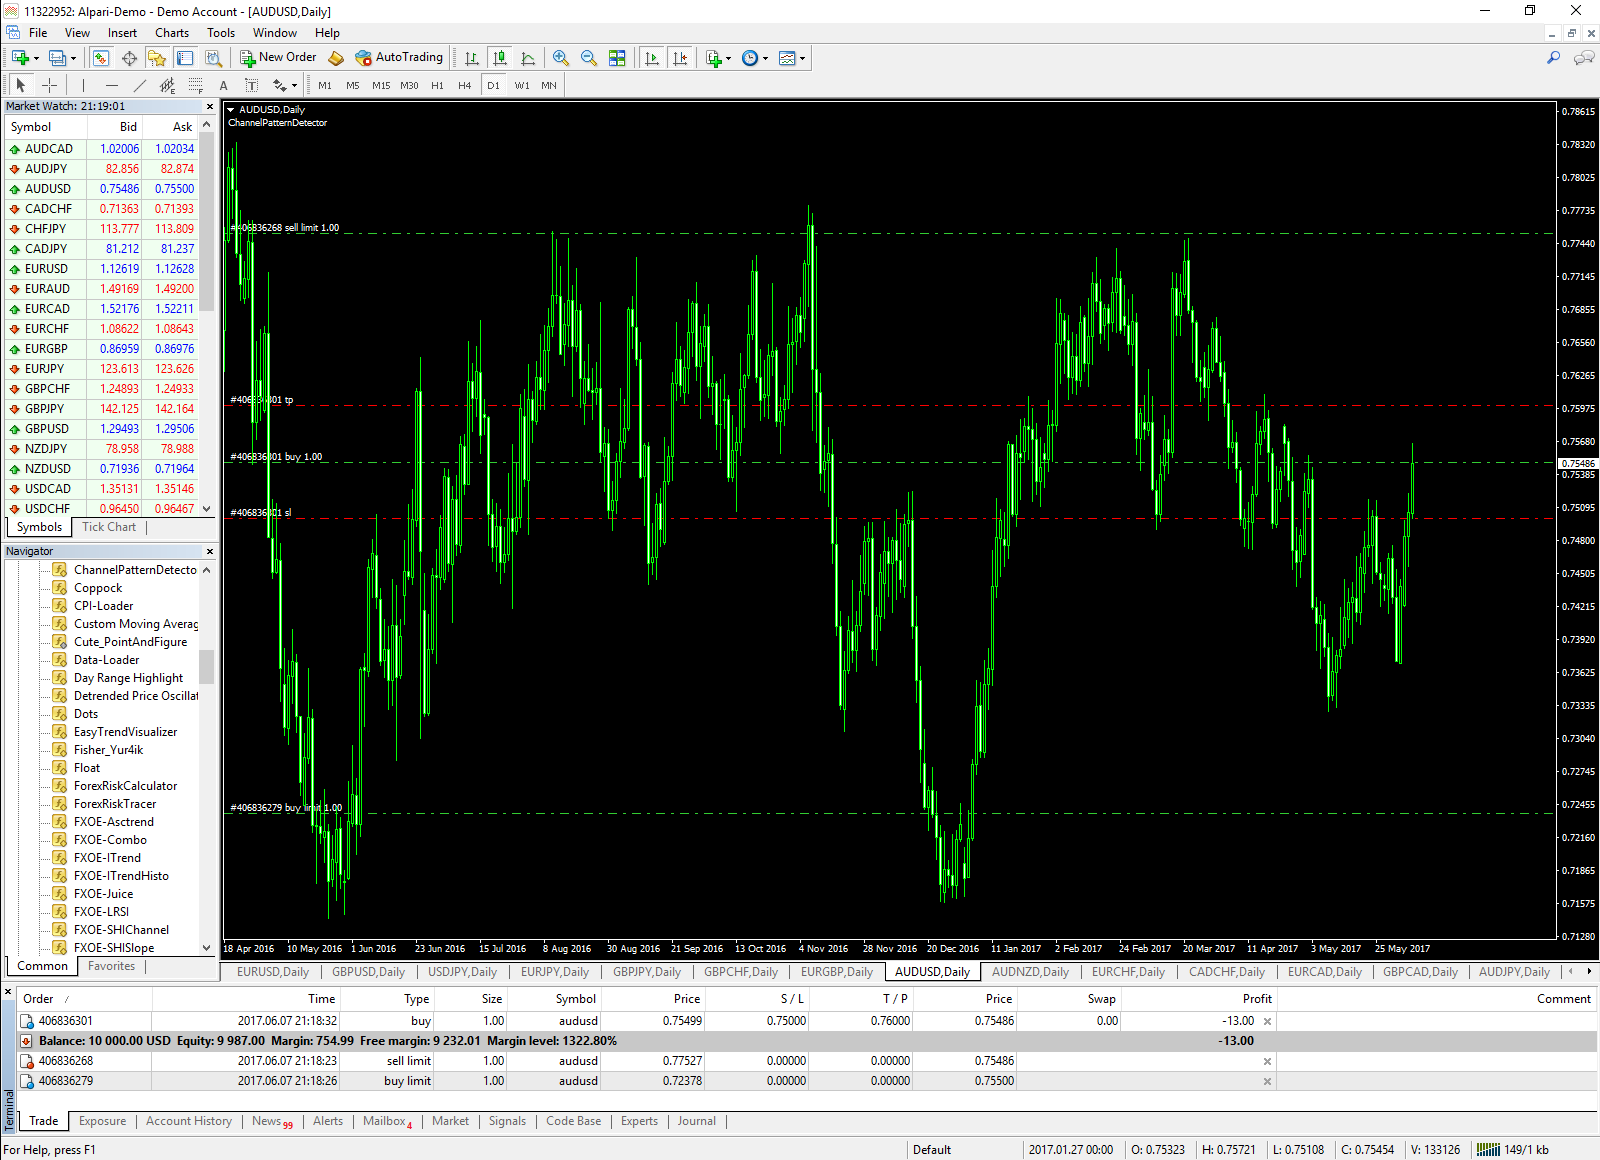Open the Tools menu
Viewport: 1600px width, 1160px height.
coord(221,33)
